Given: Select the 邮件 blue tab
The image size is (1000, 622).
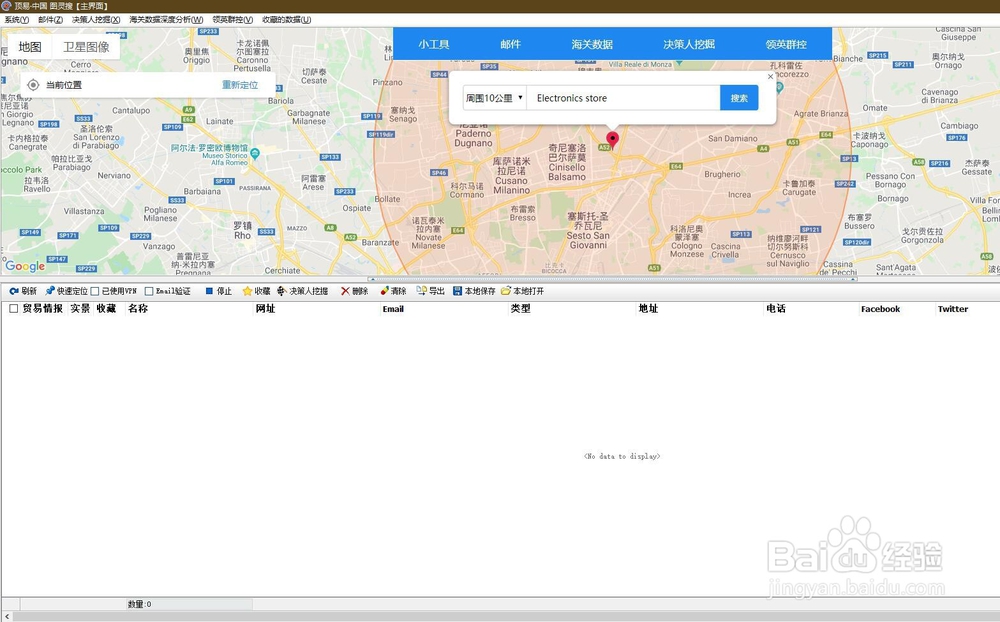Looking at the screenshot, I should (510, 44).
